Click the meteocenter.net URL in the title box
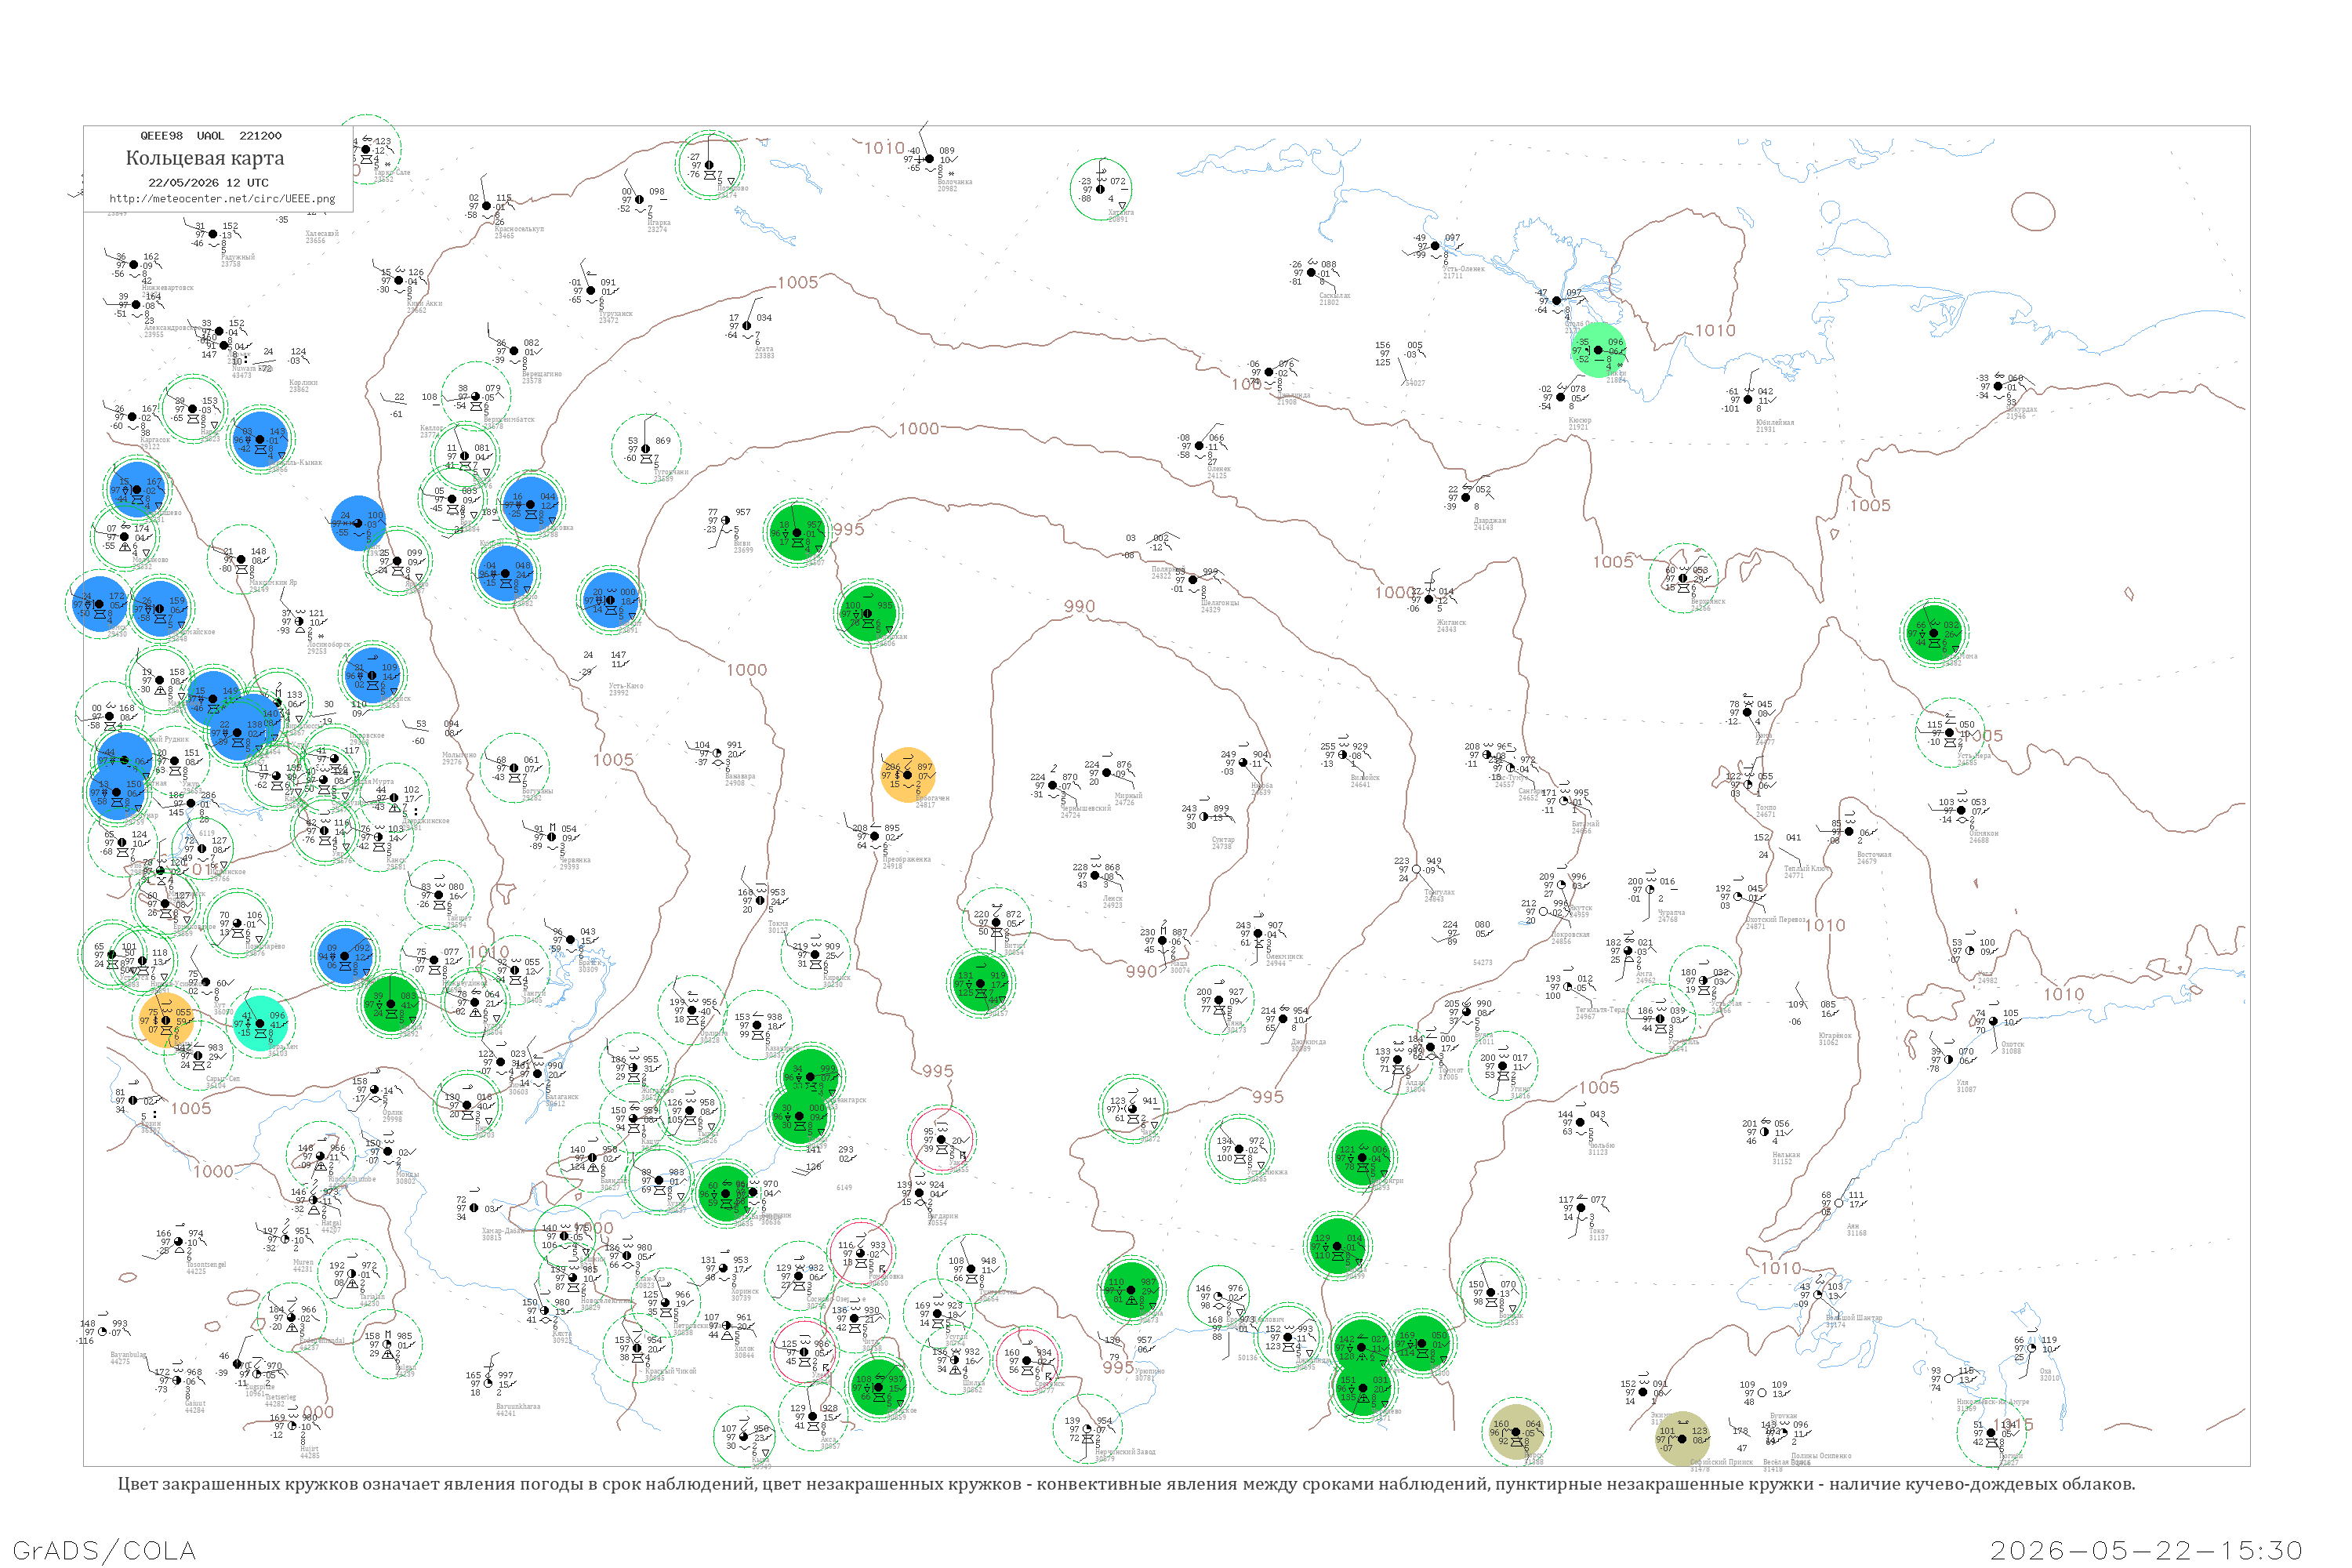The height and width of the screenshot is (1568, 2352). [x=222, y=199]
